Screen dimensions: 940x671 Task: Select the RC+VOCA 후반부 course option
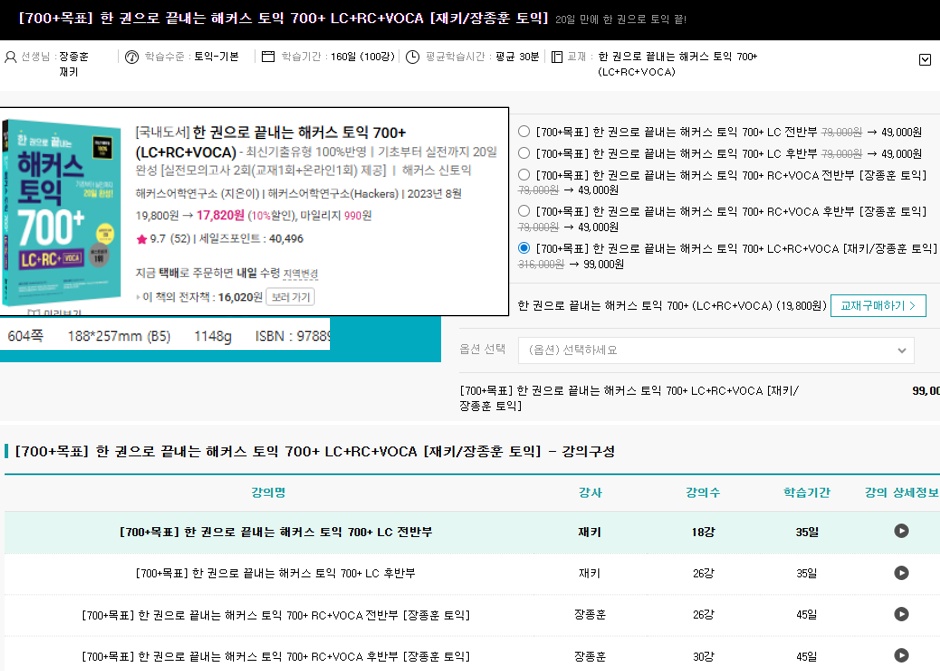[x=524, y=211]
